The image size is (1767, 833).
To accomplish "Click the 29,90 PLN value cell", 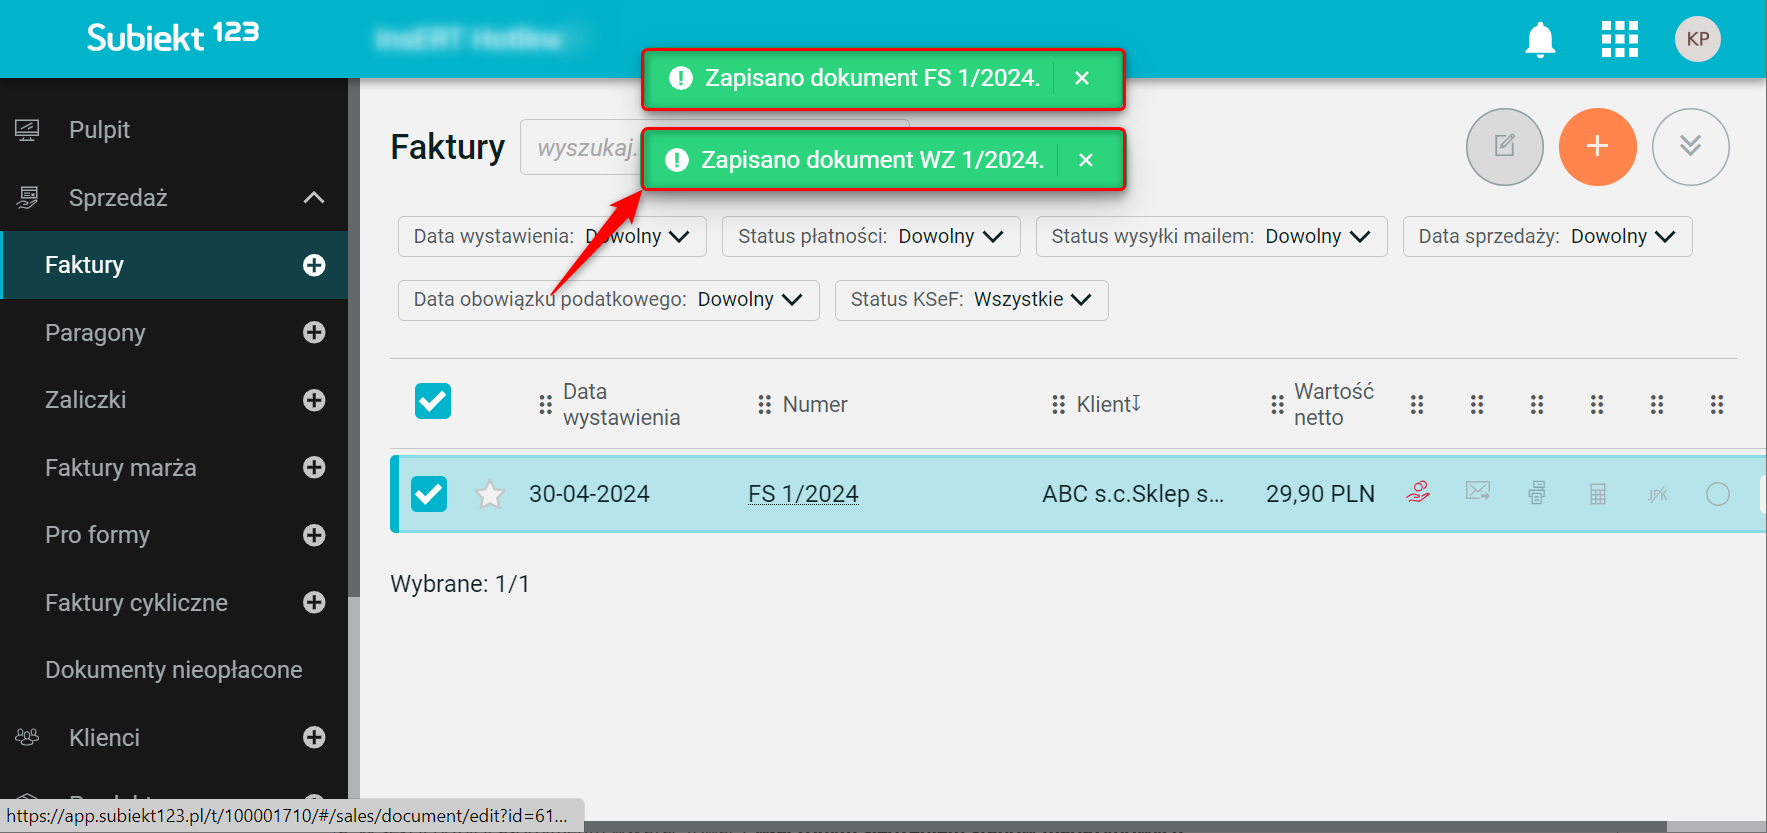I will point(1320,494).
